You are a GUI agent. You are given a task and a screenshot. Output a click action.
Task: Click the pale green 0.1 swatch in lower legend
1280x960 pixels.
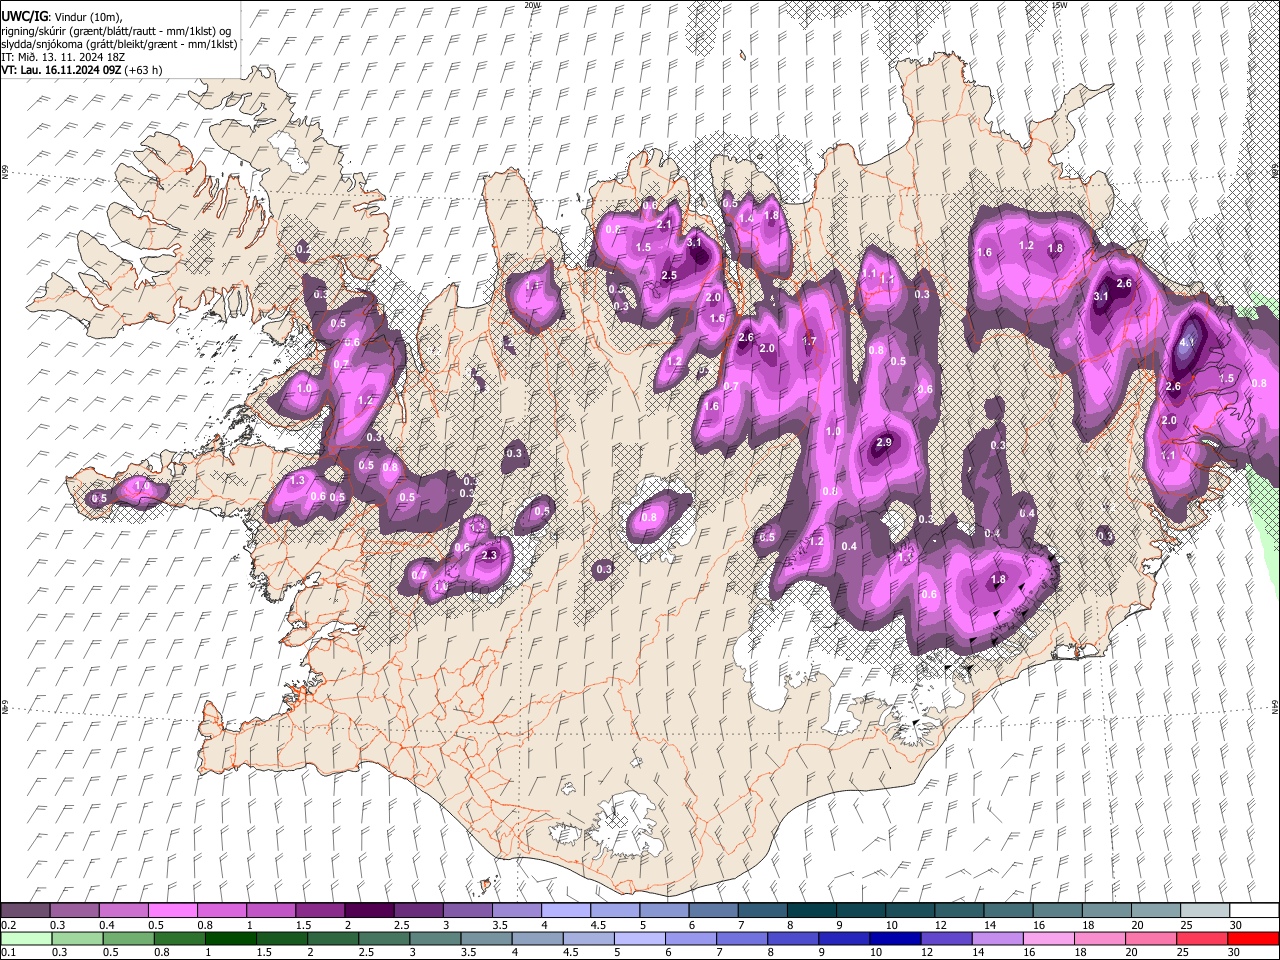tap(25, 938)
